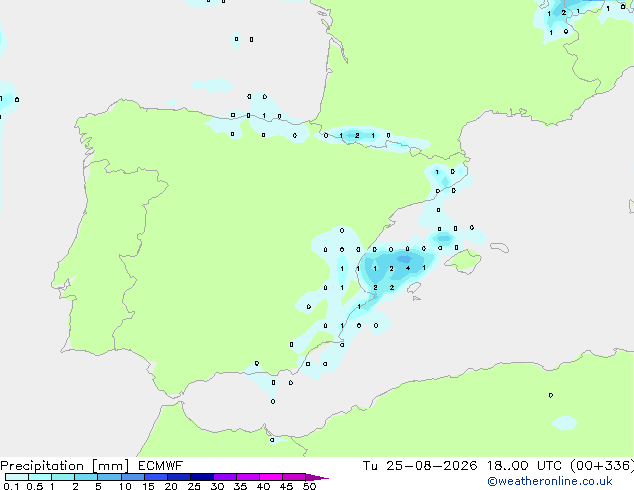Click the over-50 mm arrow tip of legend

coord(317,477)
